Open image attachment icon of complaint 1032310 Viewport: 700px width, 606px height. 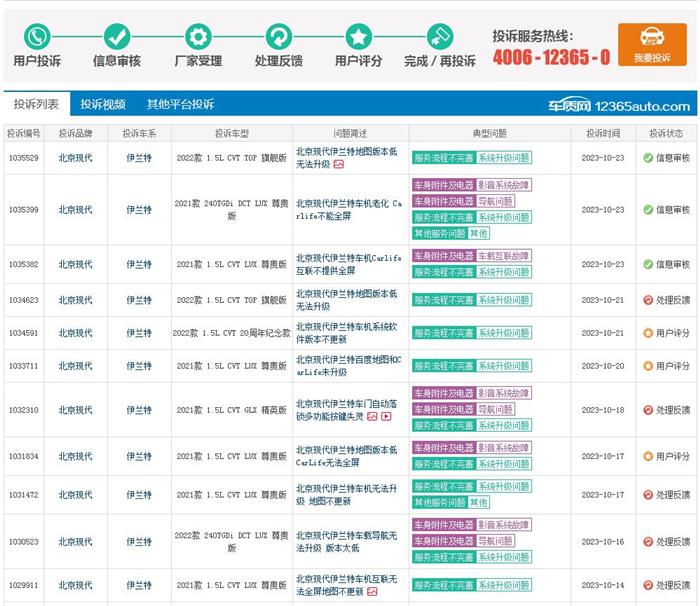tap(372, 416)
